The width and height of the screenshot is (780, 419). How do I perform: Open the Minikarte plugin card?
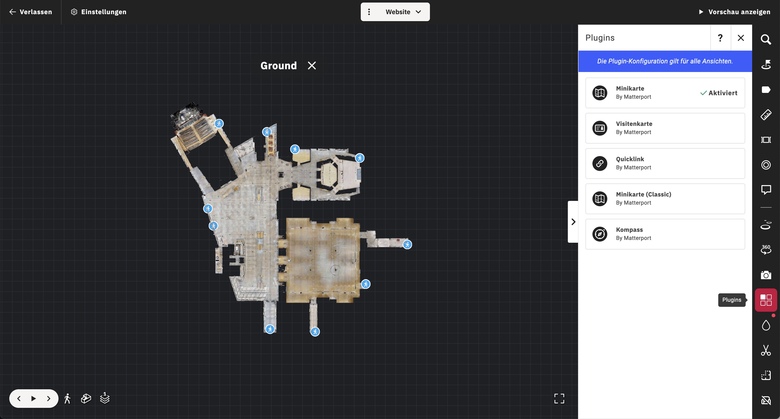(665, 93)
